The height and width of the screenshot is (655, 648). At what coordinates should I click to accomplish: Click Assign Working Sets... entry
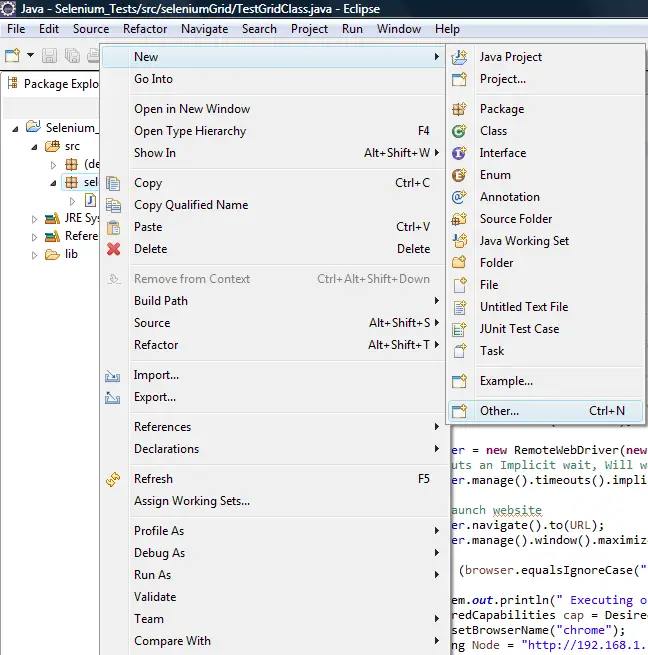coord(192,501)
